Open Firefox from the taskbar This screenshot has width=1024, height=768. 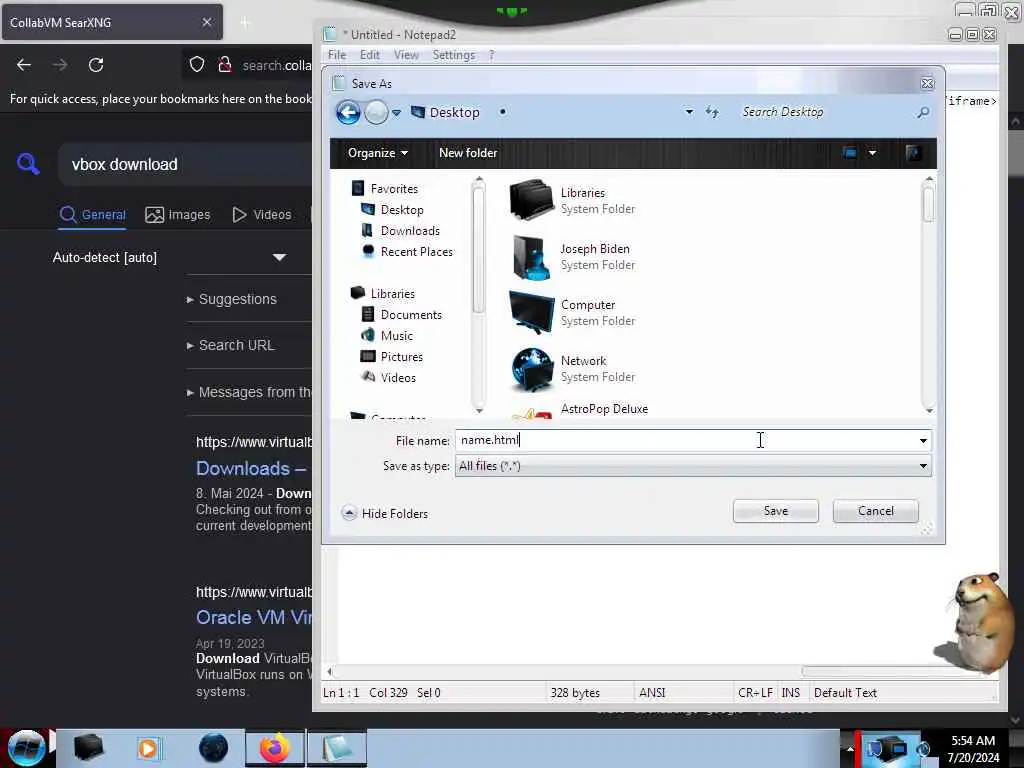[275, 748]
